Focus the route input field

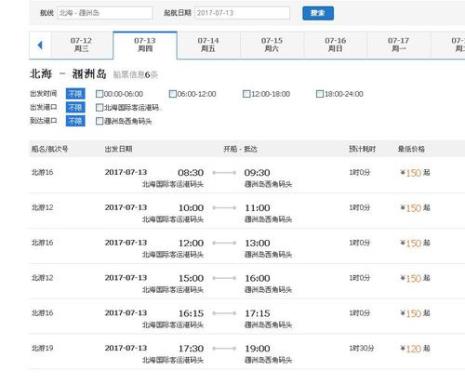(105, 13)
